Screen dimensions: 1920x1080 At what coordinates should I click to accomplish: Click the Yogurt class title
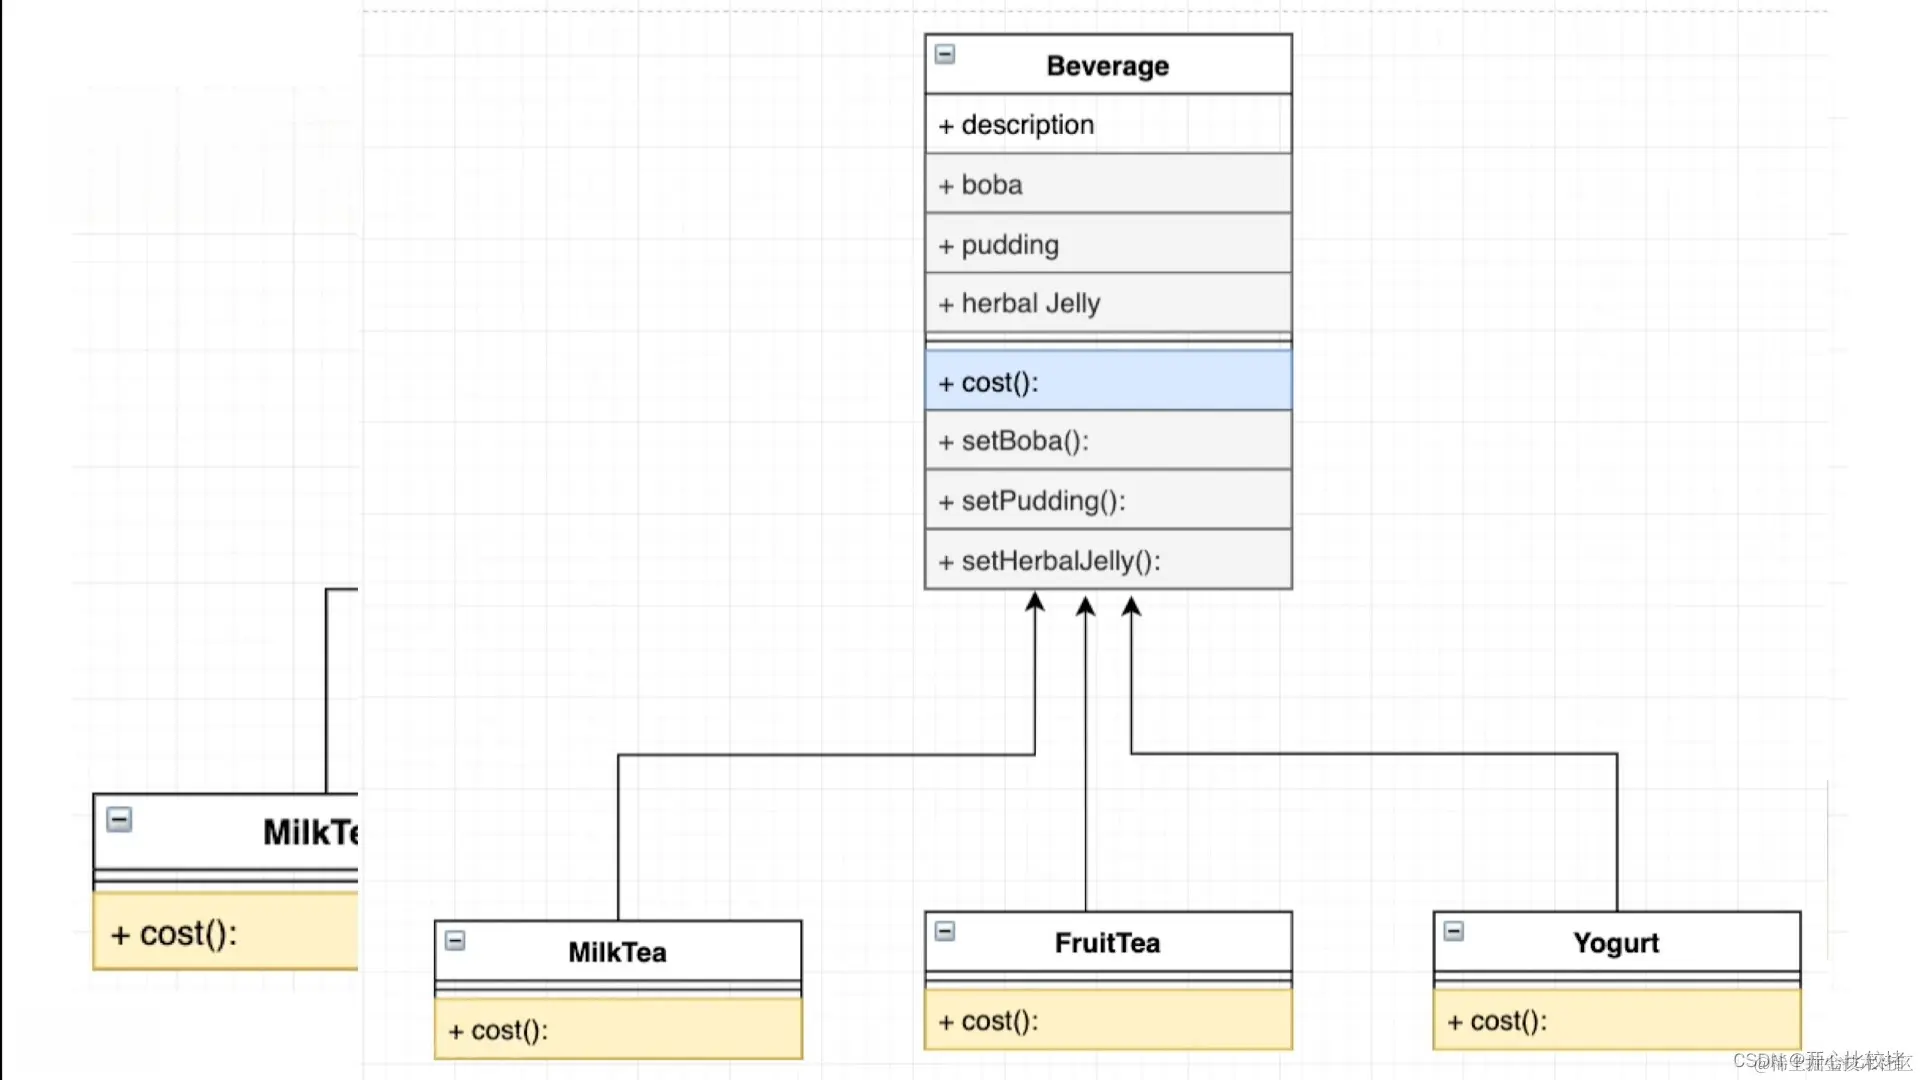1615,943
